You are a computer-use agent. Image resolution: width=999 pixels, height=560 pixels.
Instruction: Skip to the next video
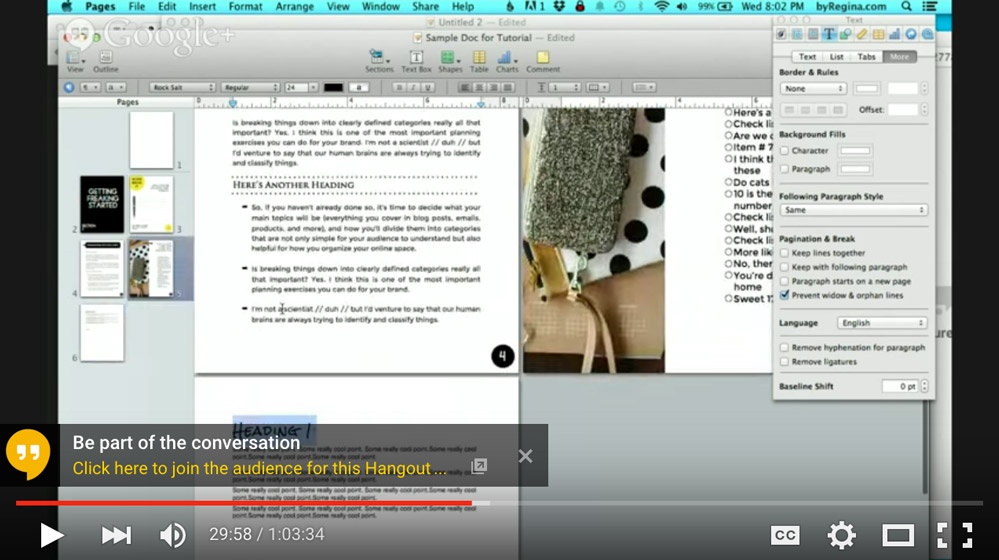[x=116, y=535]
